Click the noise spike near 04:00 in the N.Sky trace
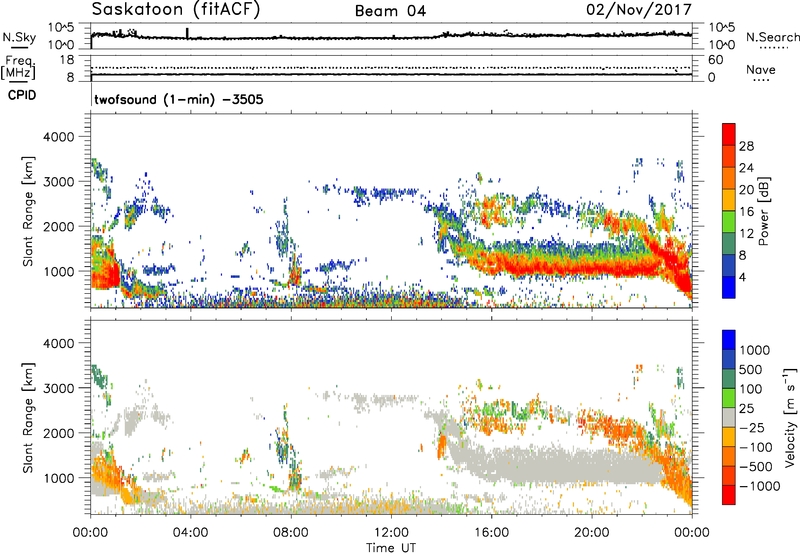 (x=187, y=33)
